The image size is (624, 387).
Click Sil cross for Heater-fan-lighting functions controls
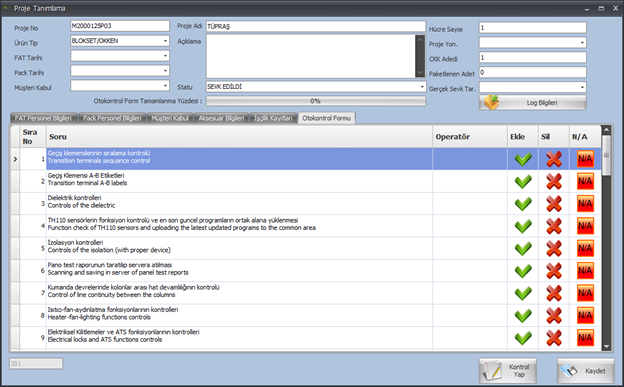coord(554,315)
